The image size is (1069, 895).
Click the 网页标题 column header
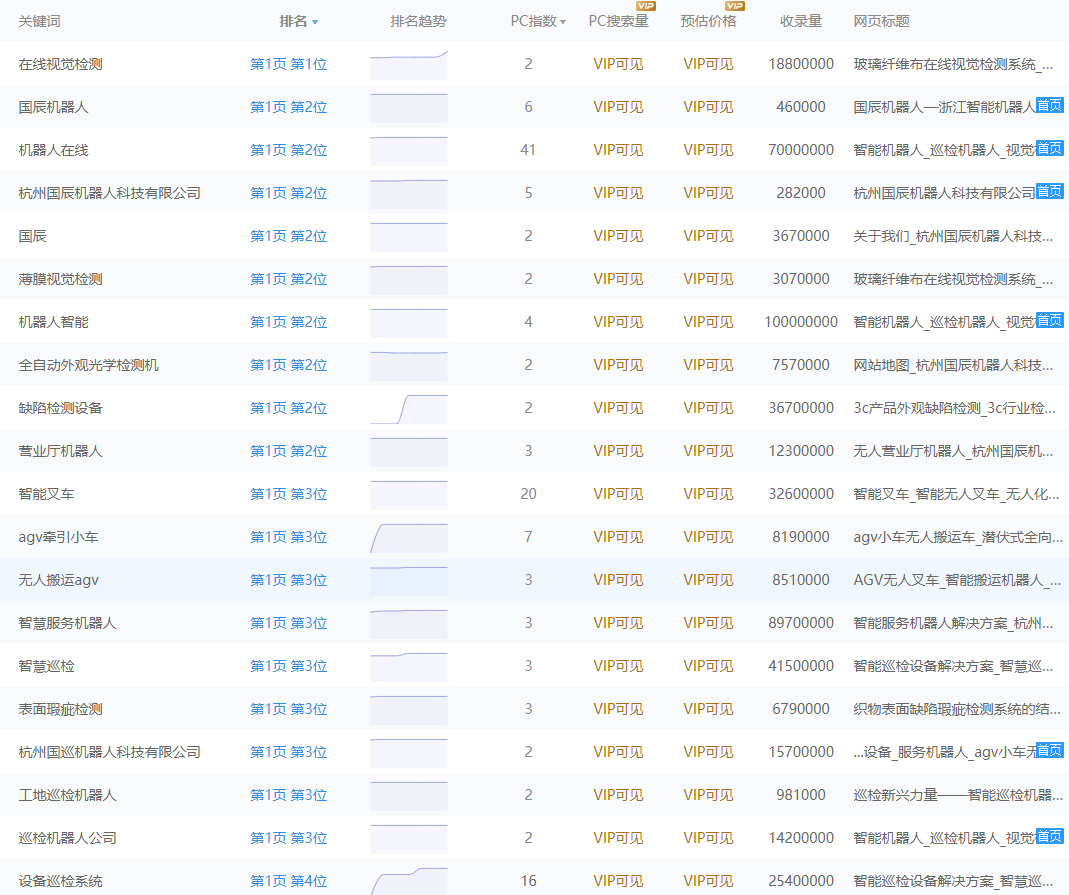click(x=882, y=21)
